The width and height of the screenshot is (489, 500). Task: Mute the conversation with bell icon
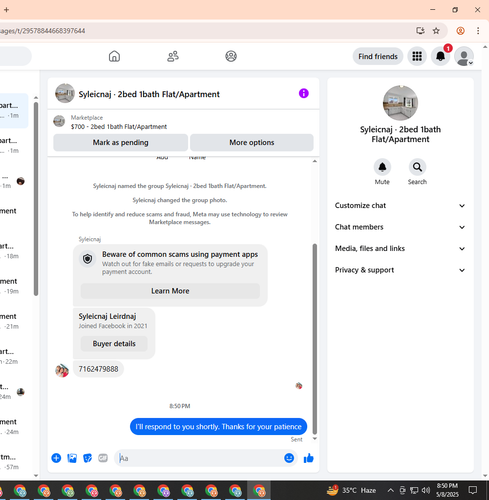pyautogui.click(x=382, y=167)
